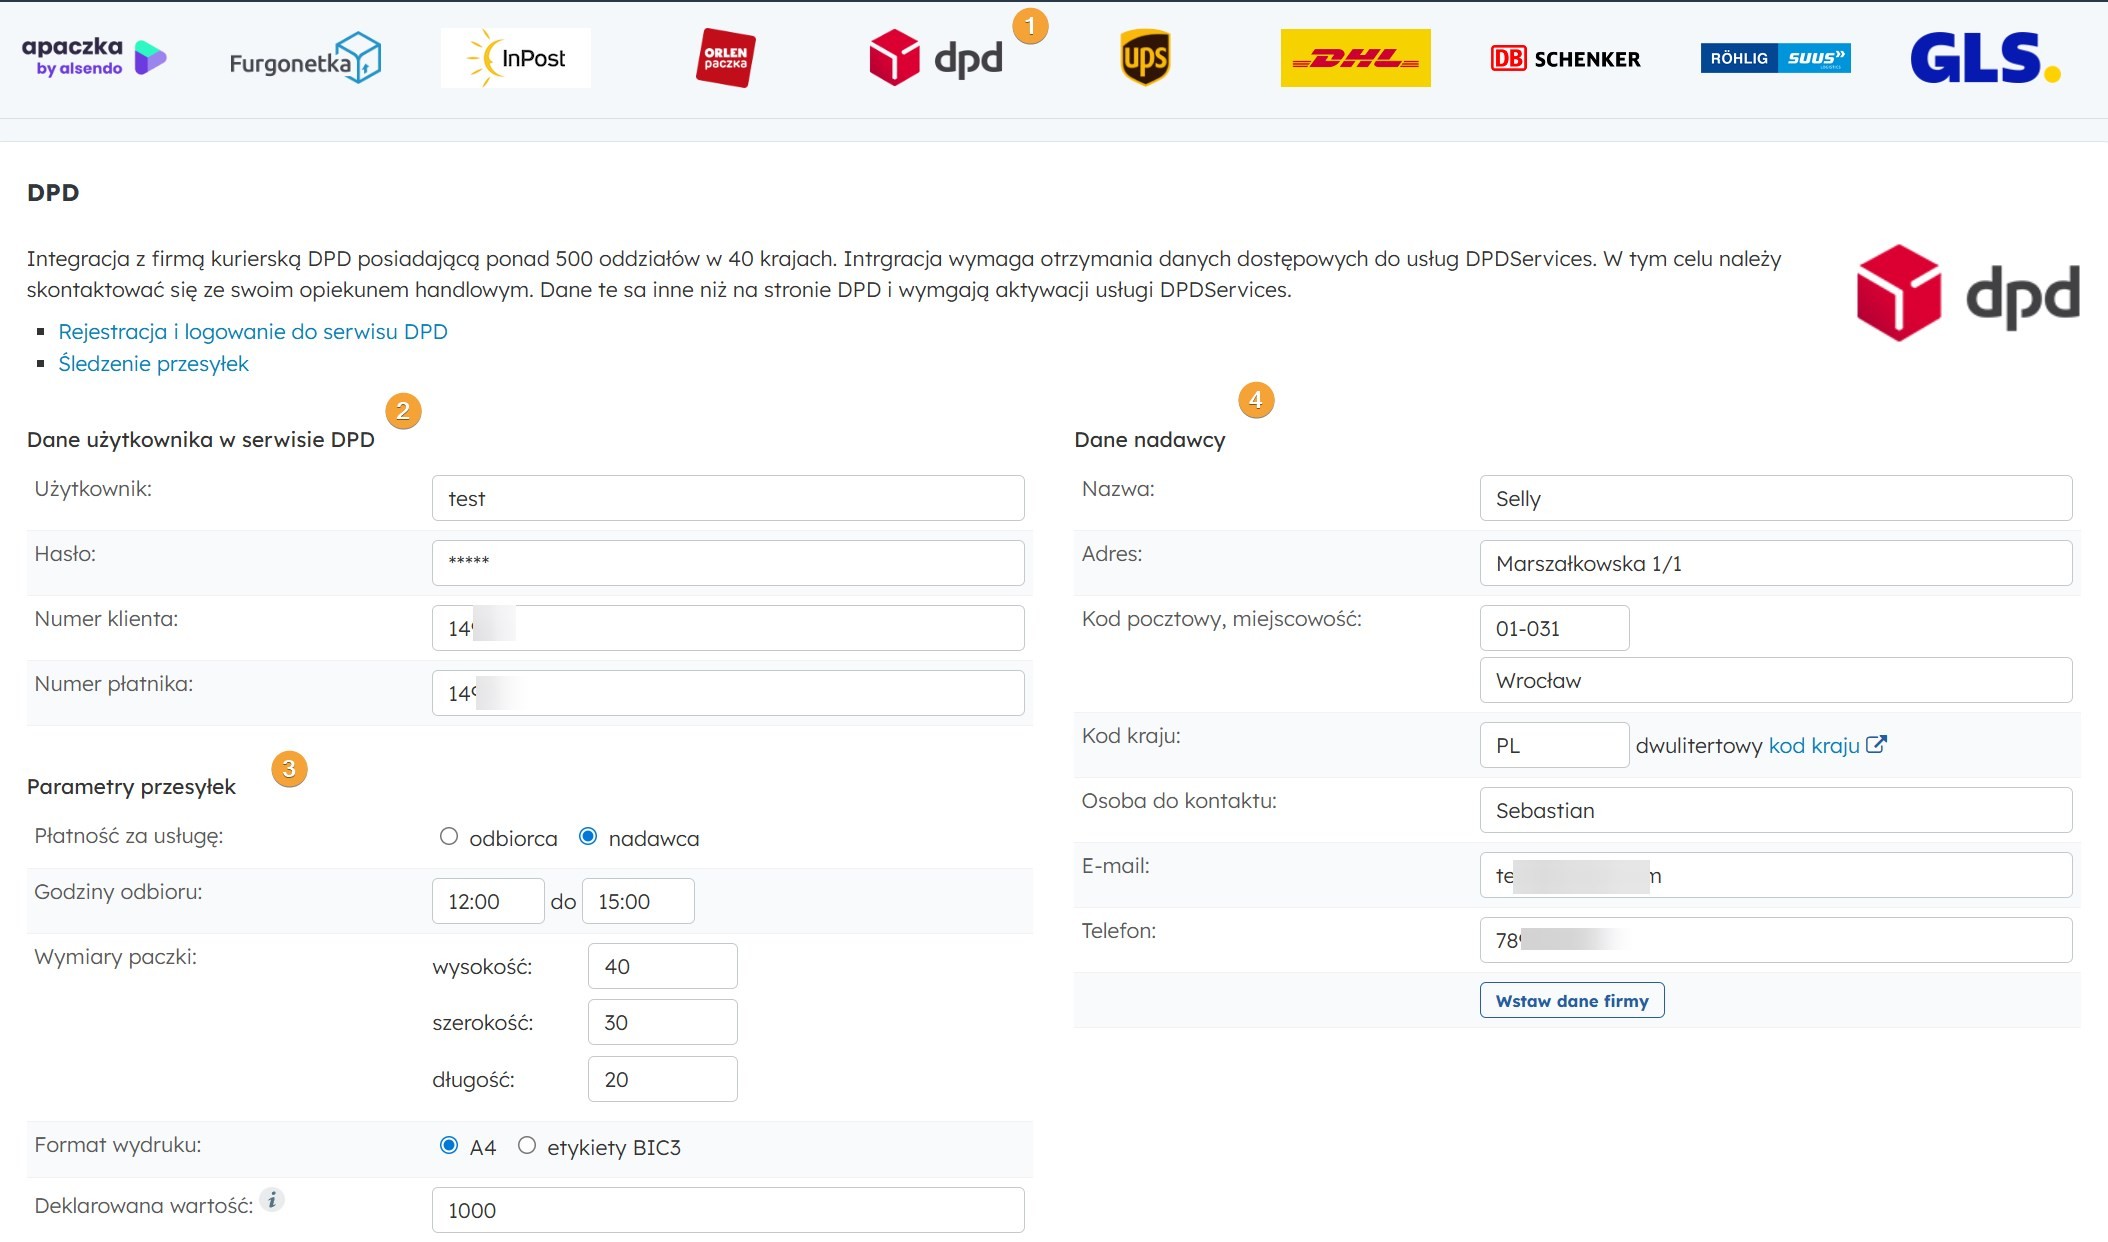Choose the InPost carrier logo
This screenshot has width=2108, height=1242.
point(516,58)
